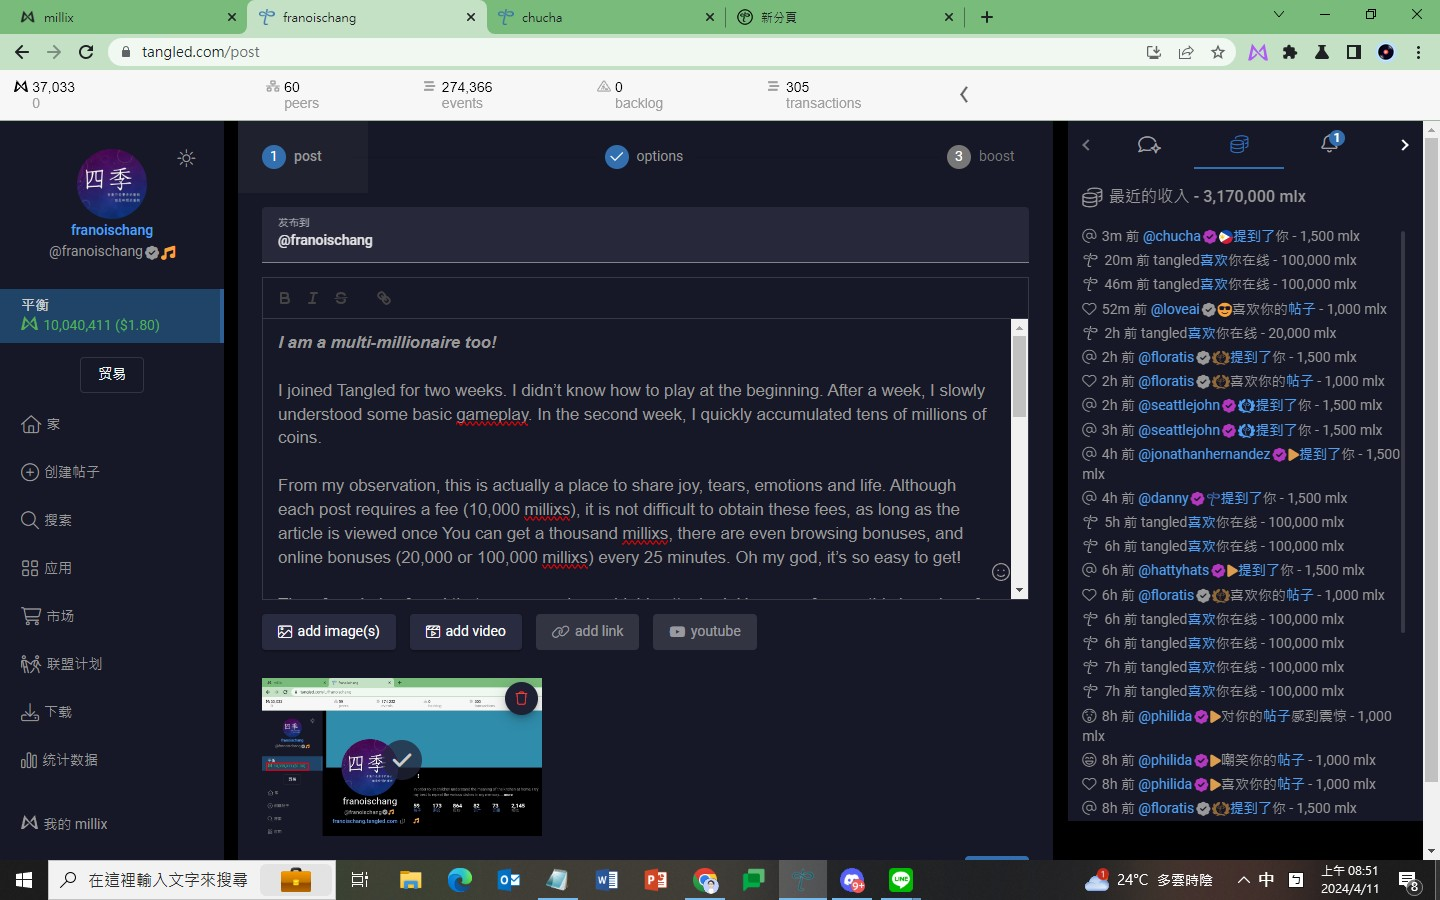Screen dimensions: 1440x900
Task: Apply strikethrough formatting in editor
Action: pyautogui.click(x=341, y=298)
